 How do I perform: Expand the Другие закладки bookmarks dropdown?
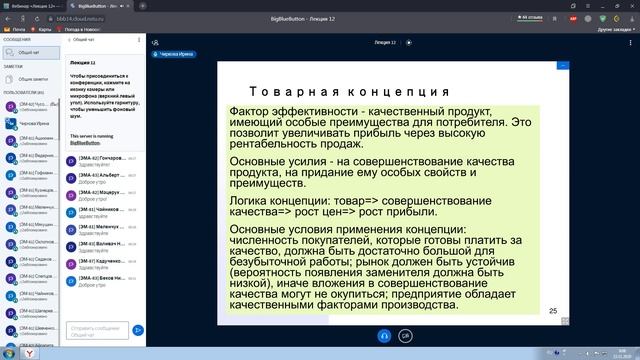point(616,29)
